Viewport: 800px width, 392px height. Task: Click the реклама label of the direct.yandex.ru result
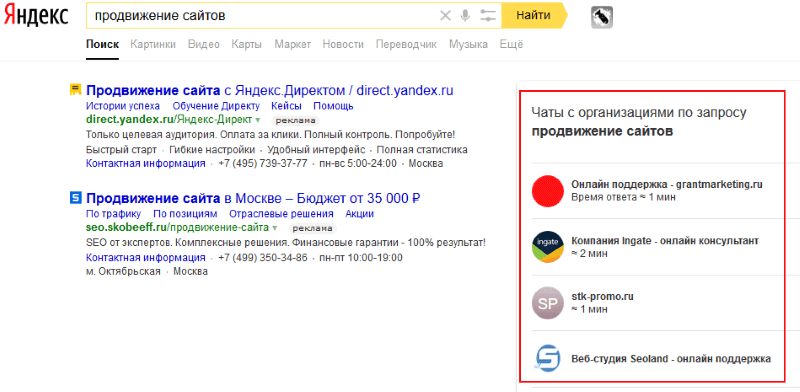295,121
